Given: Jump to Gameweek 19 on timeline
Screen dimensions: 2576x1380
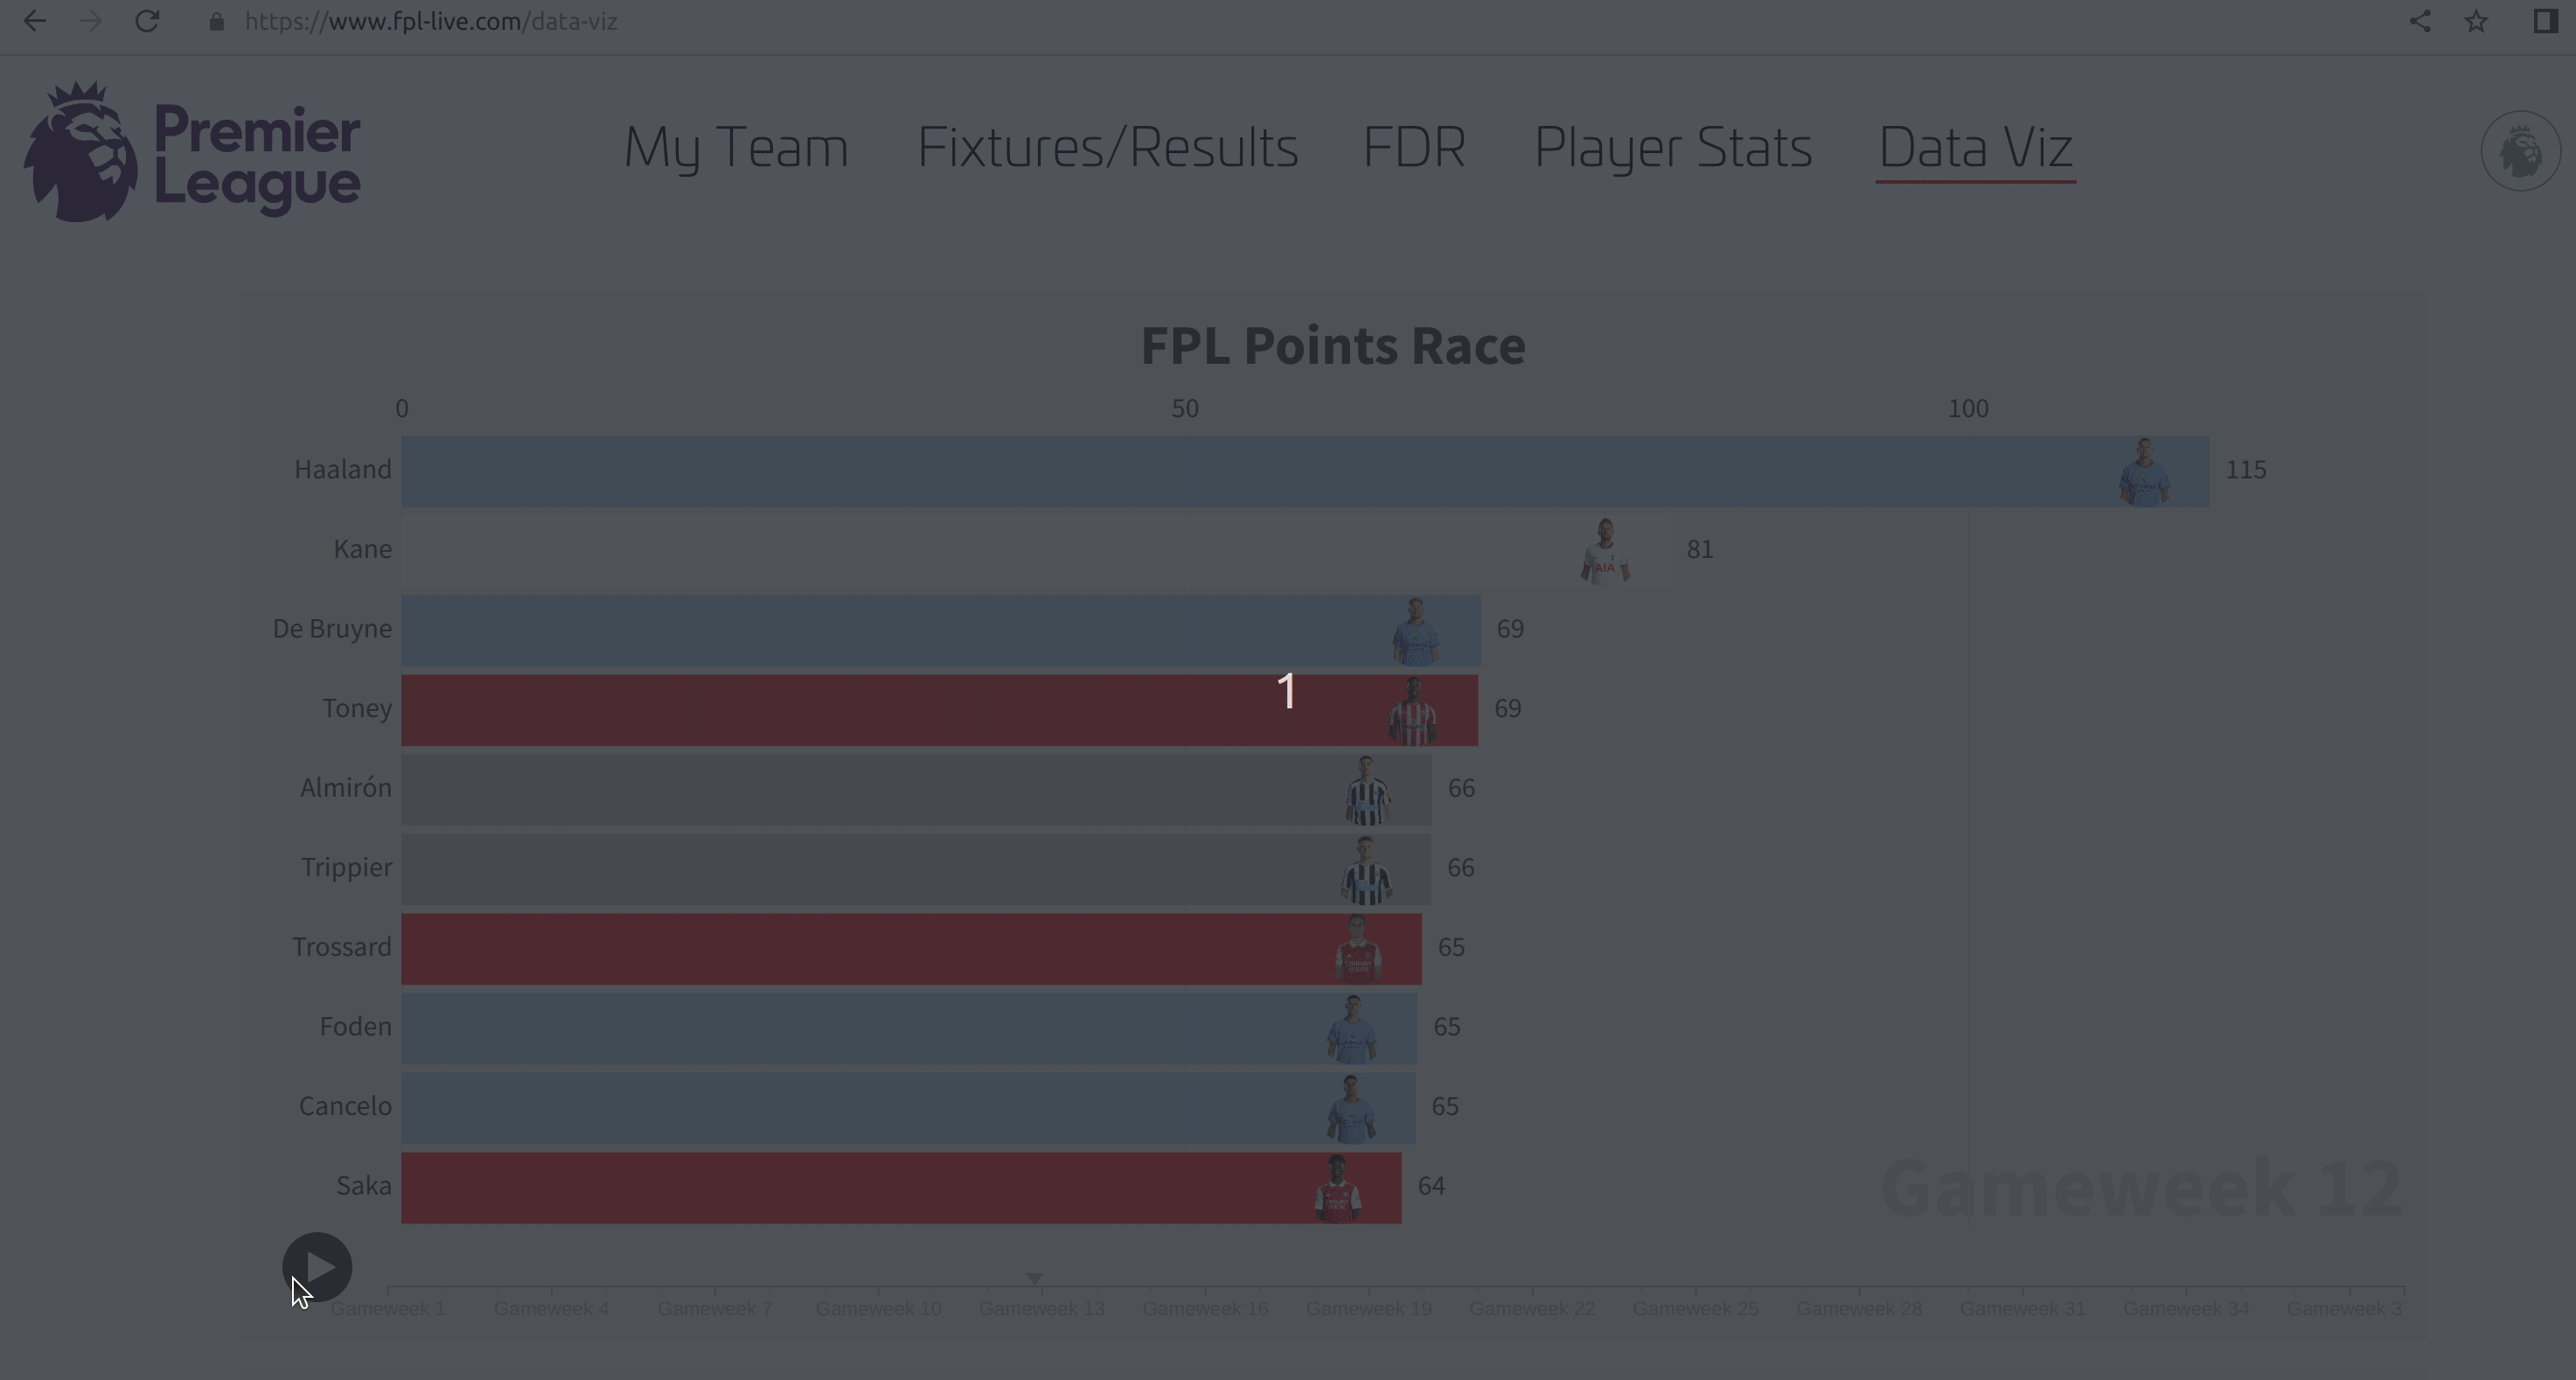Looking at the screenshot, I should [1369, 1308].
